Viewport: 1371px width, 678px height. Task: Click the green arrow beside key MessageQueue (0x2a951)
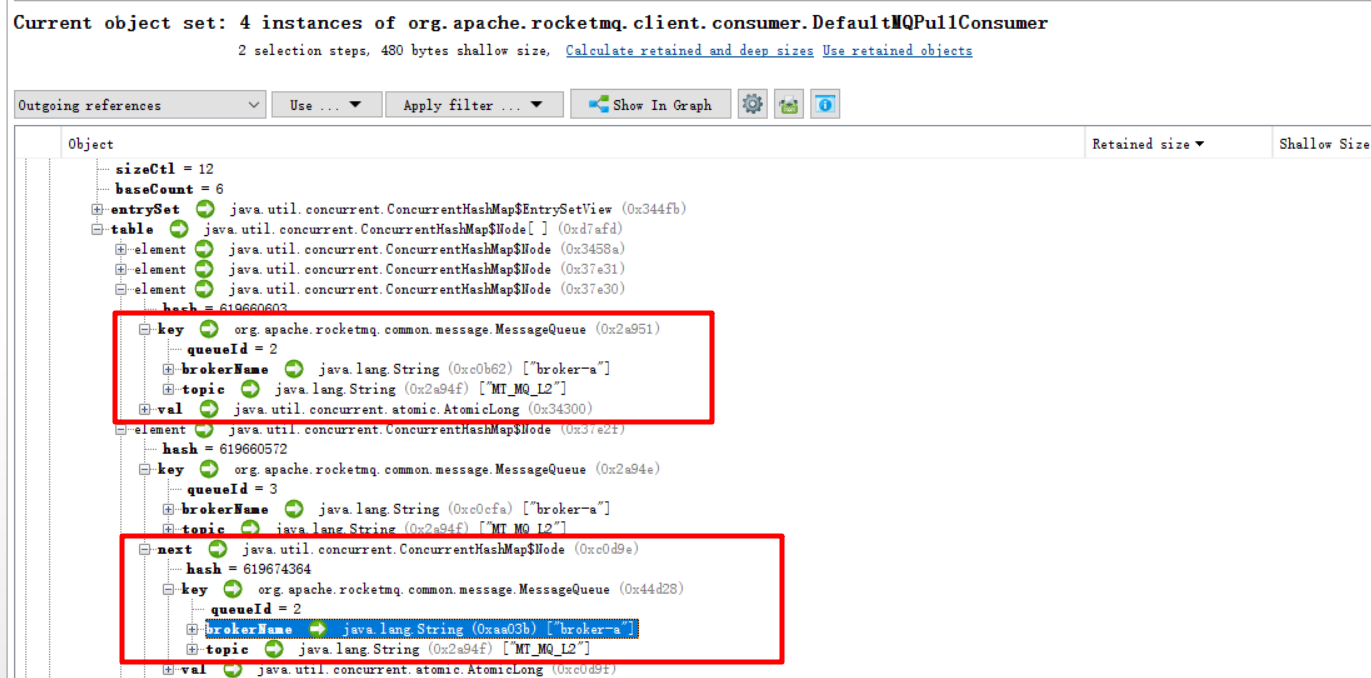pyautogui.click(x=208, y=328)
